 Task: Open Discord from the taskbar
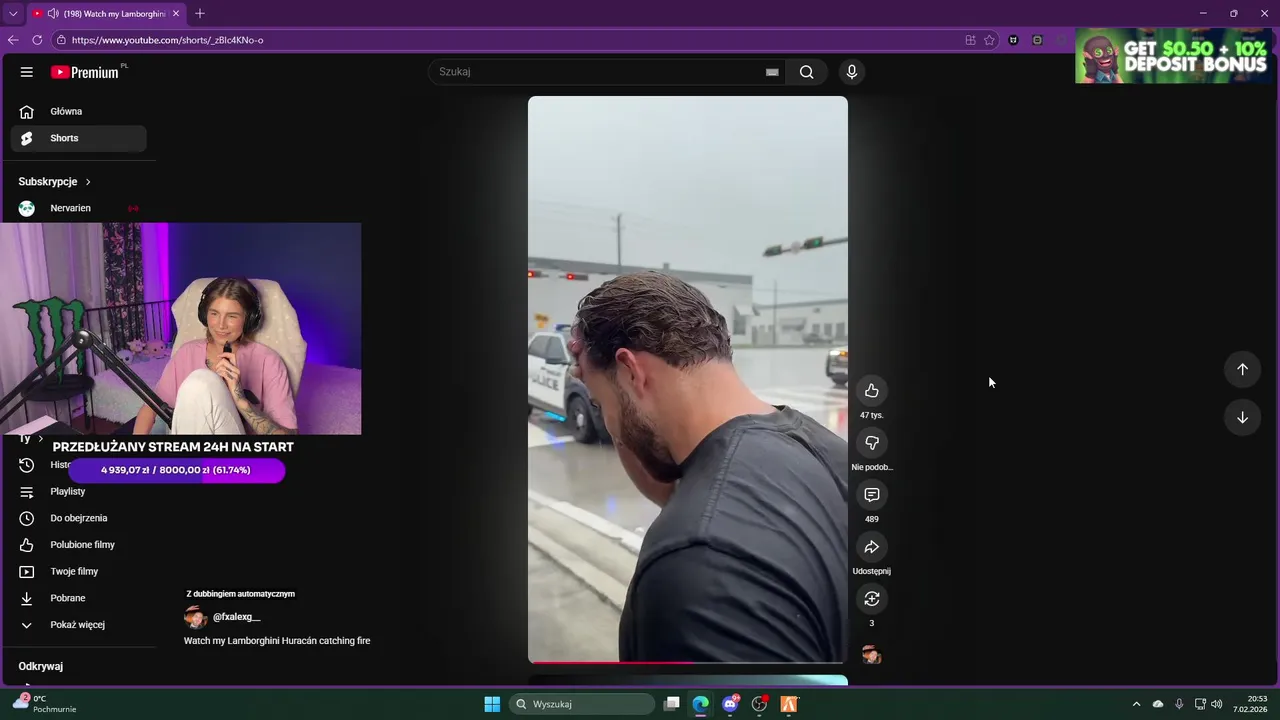pyautogui.click(x=731, y=704)
